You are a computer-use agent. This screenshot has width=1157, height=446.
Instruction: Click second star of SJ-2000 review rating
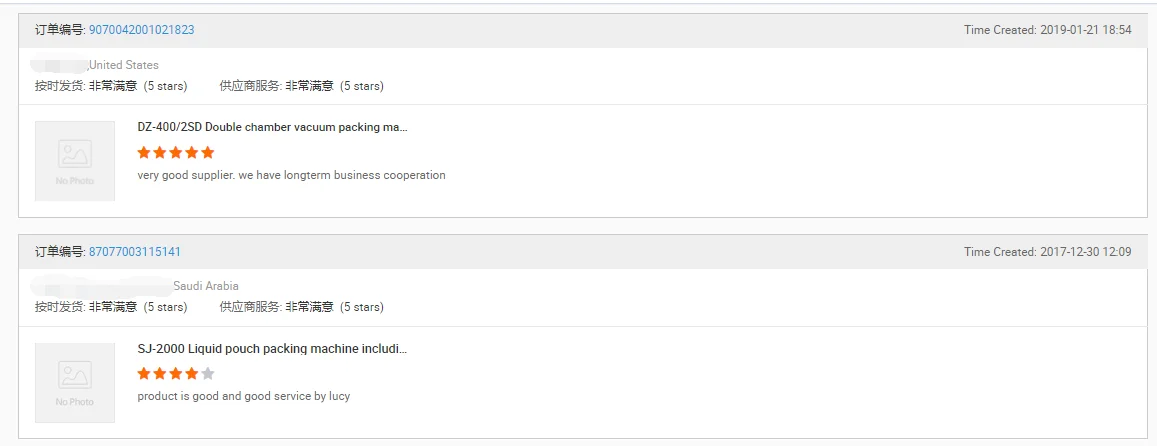pyautogui.click(x=160, y=374)
